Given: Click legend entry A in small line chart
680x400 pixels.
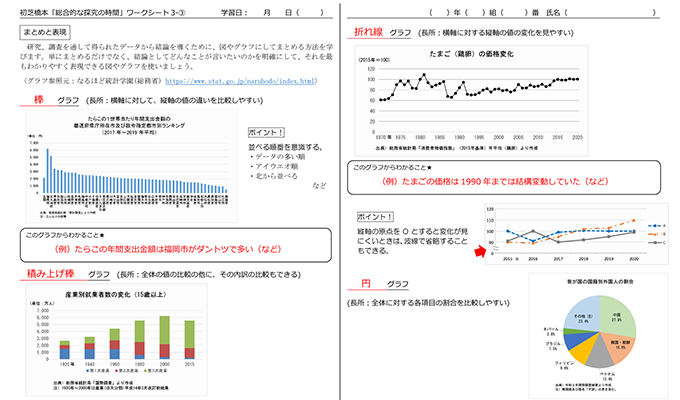Looking at the screenshot, I should coord(657,226).
